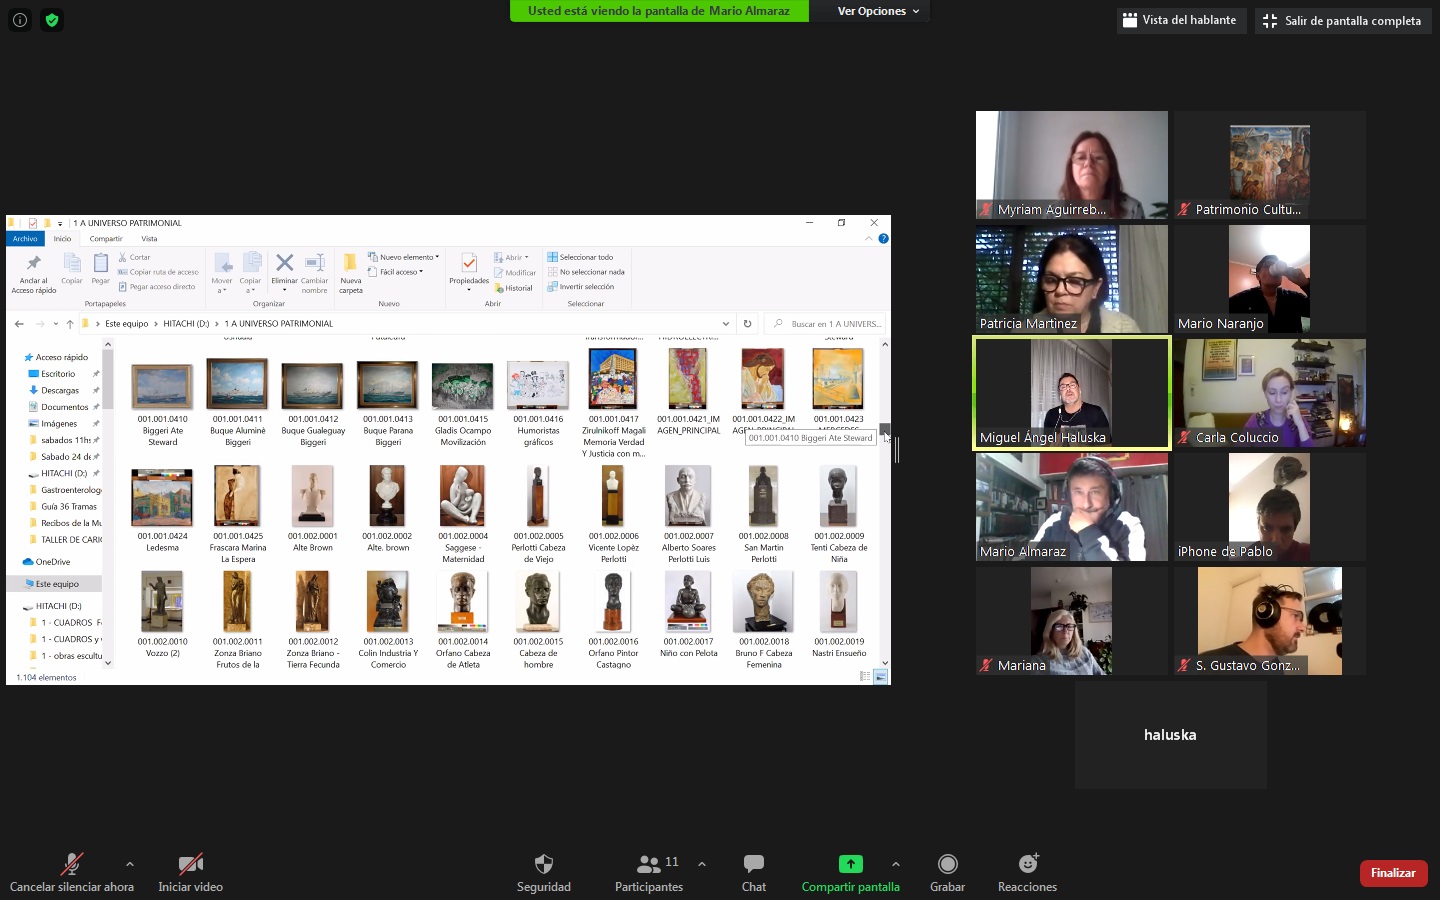Create a Nueva carpeta
This screenshot has width=1440, height=900.
351,273
